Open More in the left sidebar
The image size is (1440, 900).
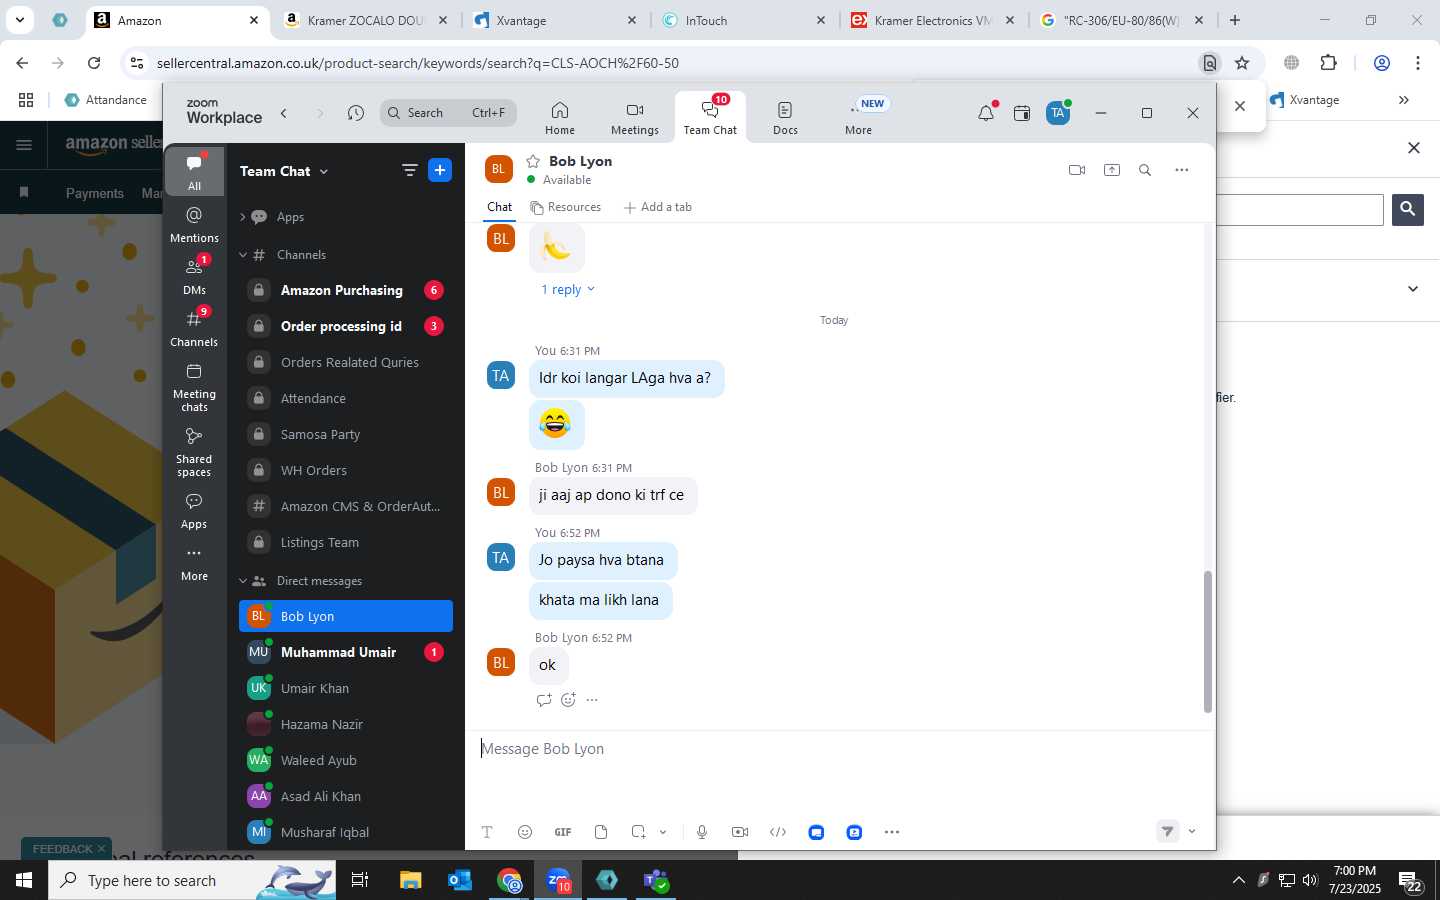point(194,563)
